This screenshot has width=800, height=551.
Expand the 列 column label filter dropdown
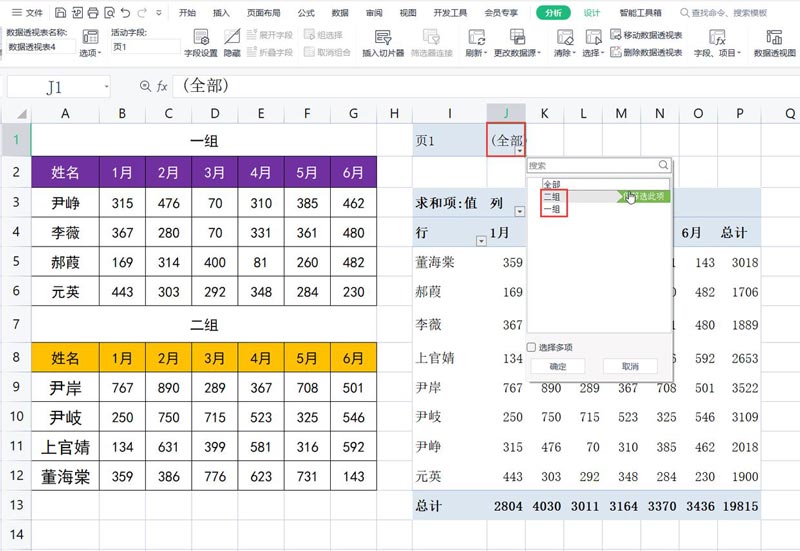[x=519, y=211]
